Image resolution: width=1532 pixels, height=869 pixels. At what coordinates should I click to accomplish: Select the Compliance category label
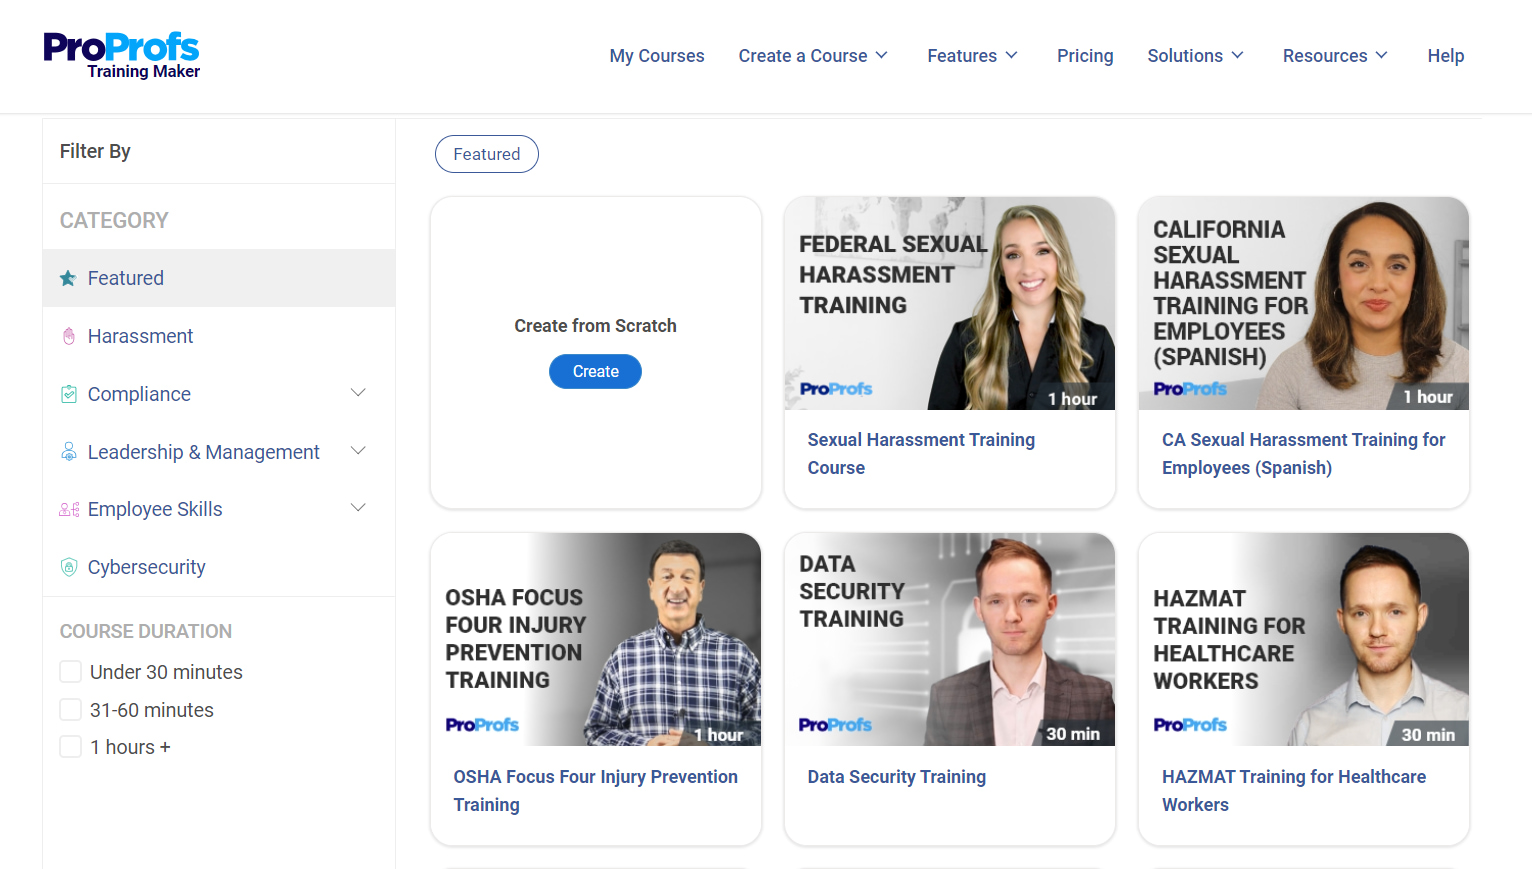coord(139,394)
